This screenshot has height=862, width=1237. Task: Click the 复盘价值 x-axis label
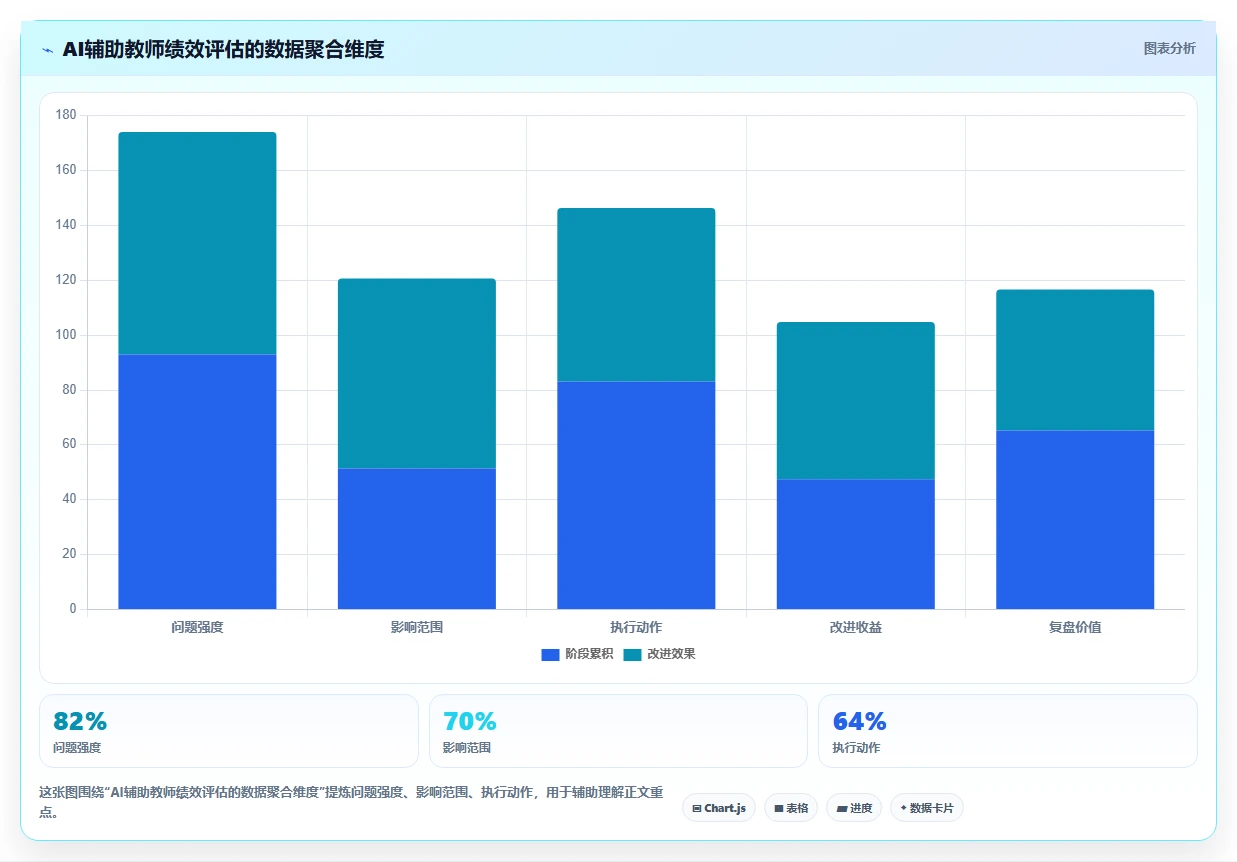coord(1075,628)
